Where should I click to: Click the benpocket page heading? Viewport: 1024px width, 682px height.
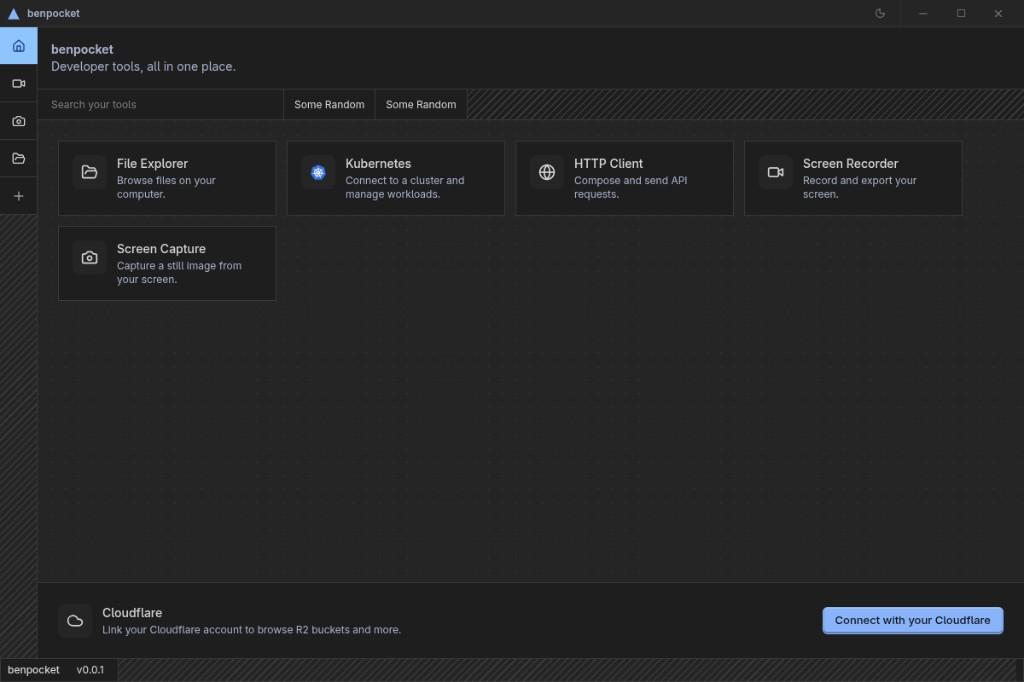[82, 49]
